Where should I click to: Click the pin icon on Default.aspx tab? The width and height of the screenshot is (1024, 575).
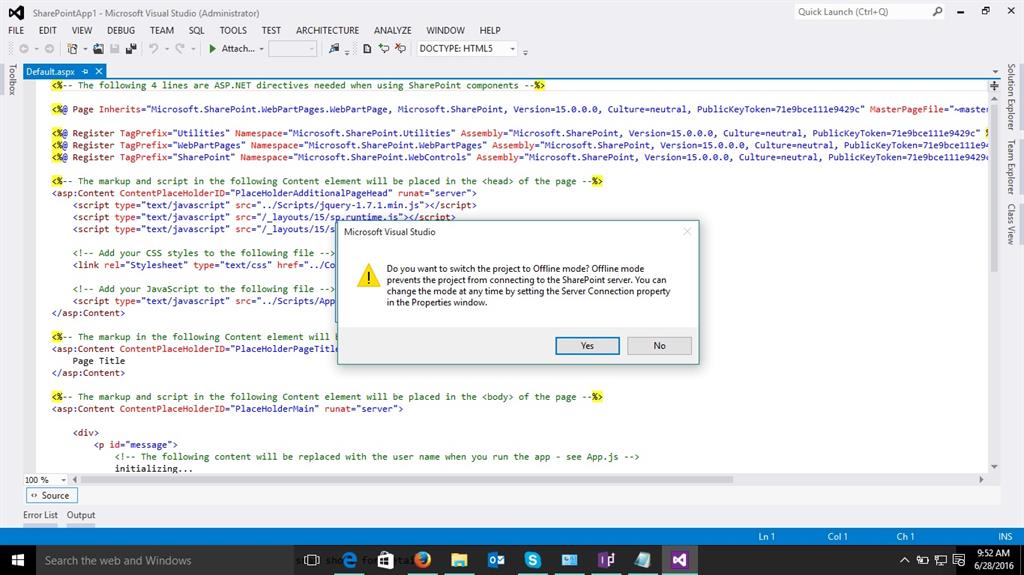point(85,71)
